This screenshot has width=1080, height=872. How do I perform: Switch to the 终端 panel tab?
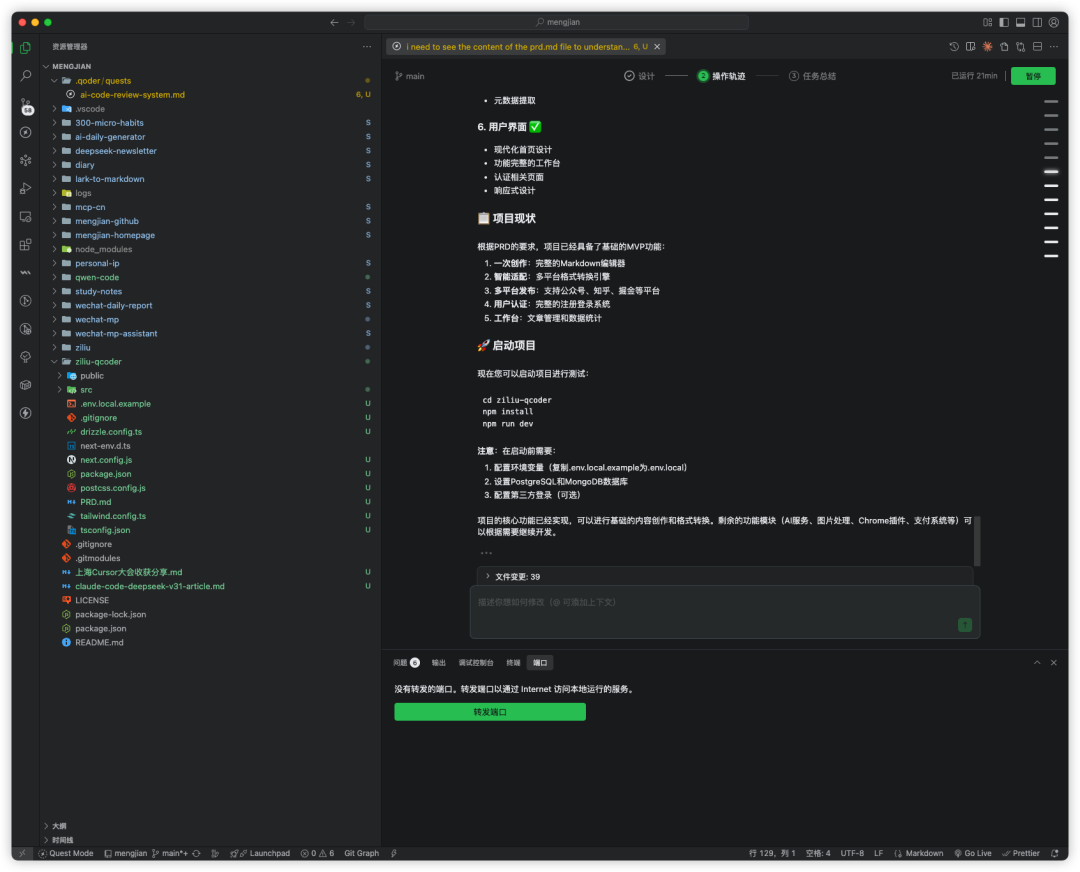coord(513,663)
